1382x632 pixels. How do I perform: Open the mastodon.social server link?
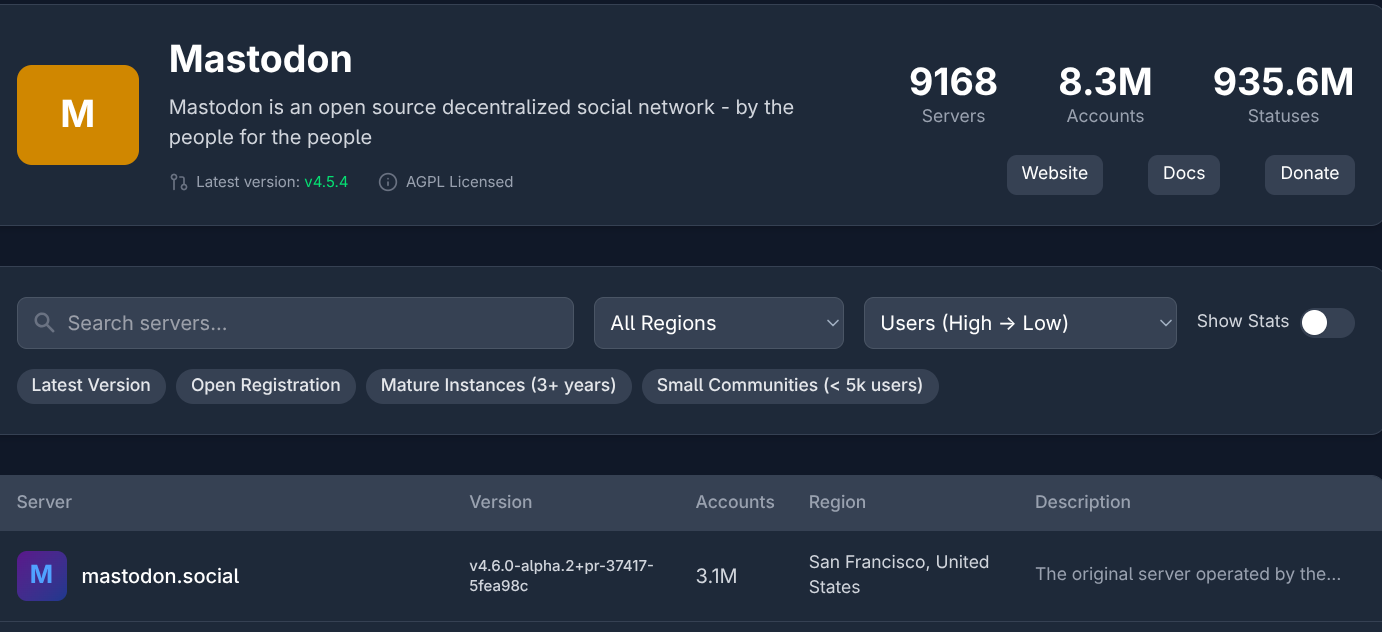[x=160, y=576]
